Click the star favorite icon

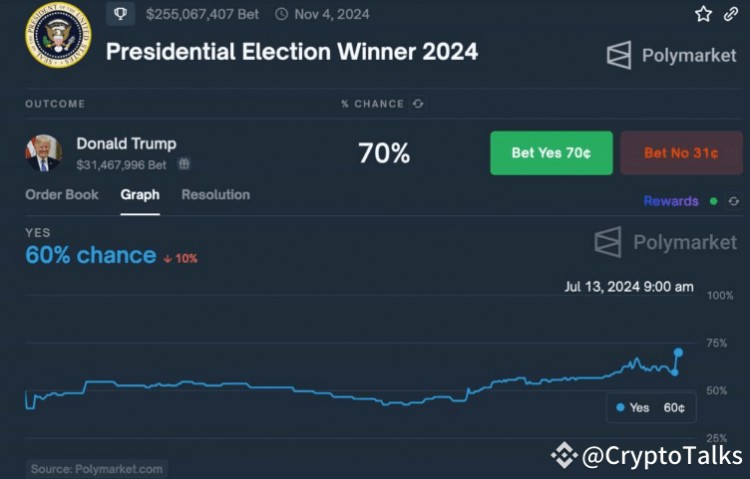pos(703,14)
